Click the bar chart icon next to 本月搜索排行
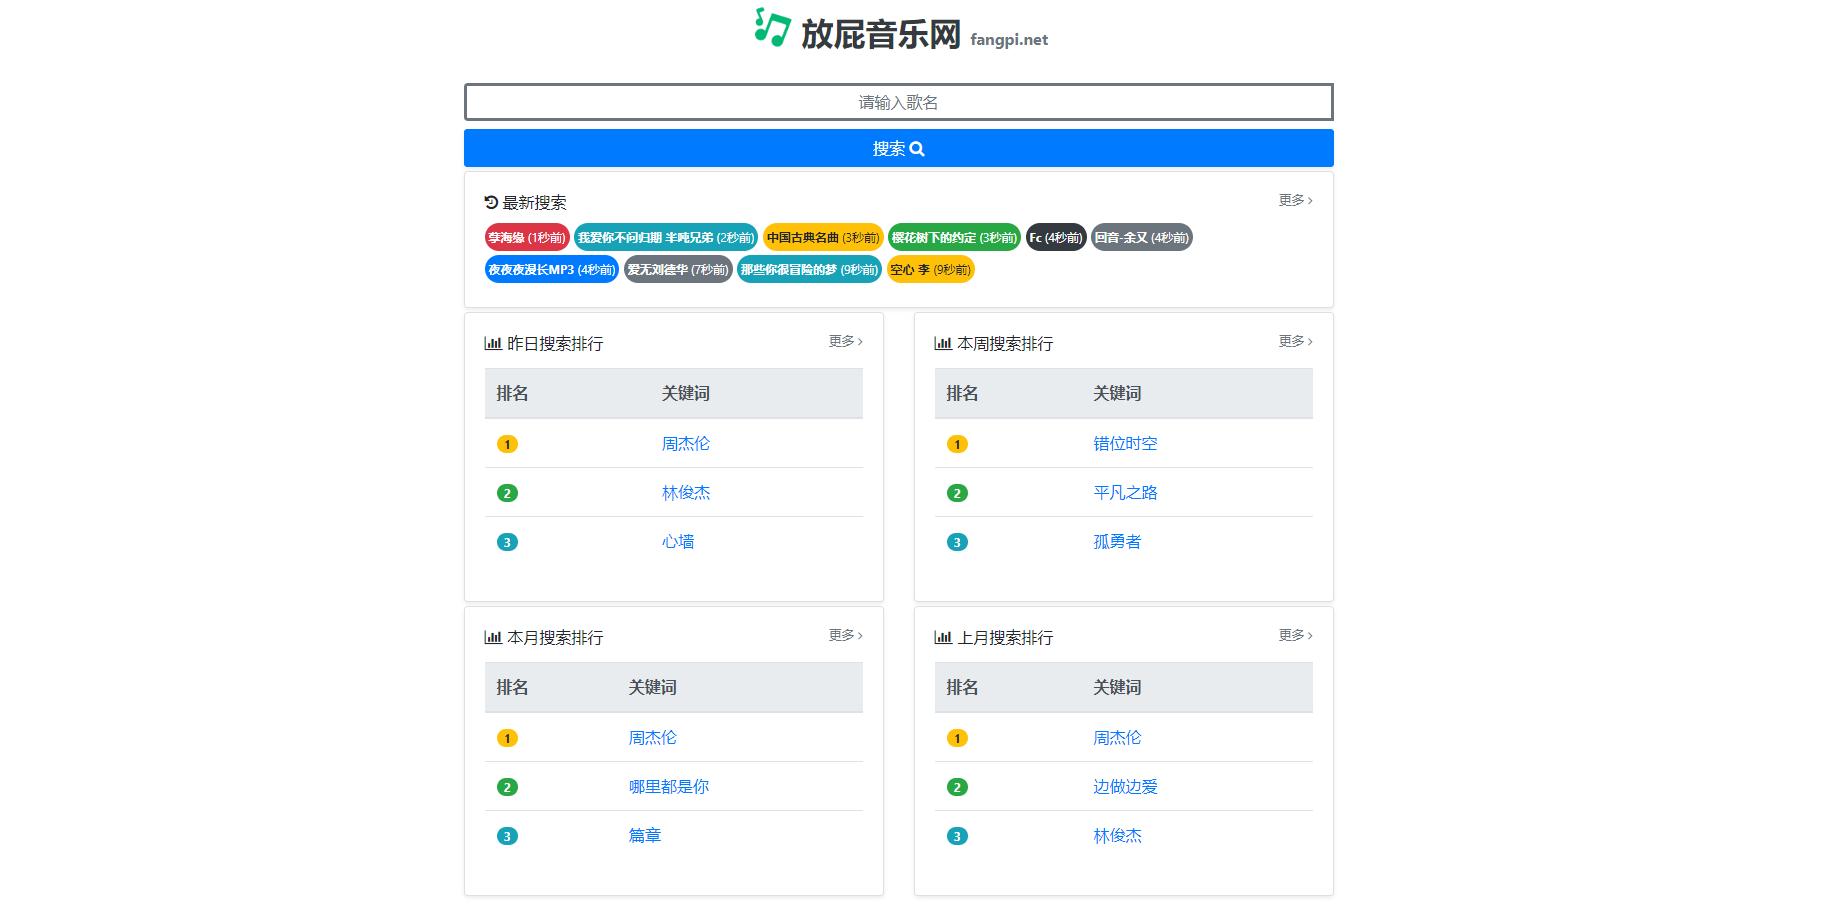The image size is (1824, 915). click(492, 636)
